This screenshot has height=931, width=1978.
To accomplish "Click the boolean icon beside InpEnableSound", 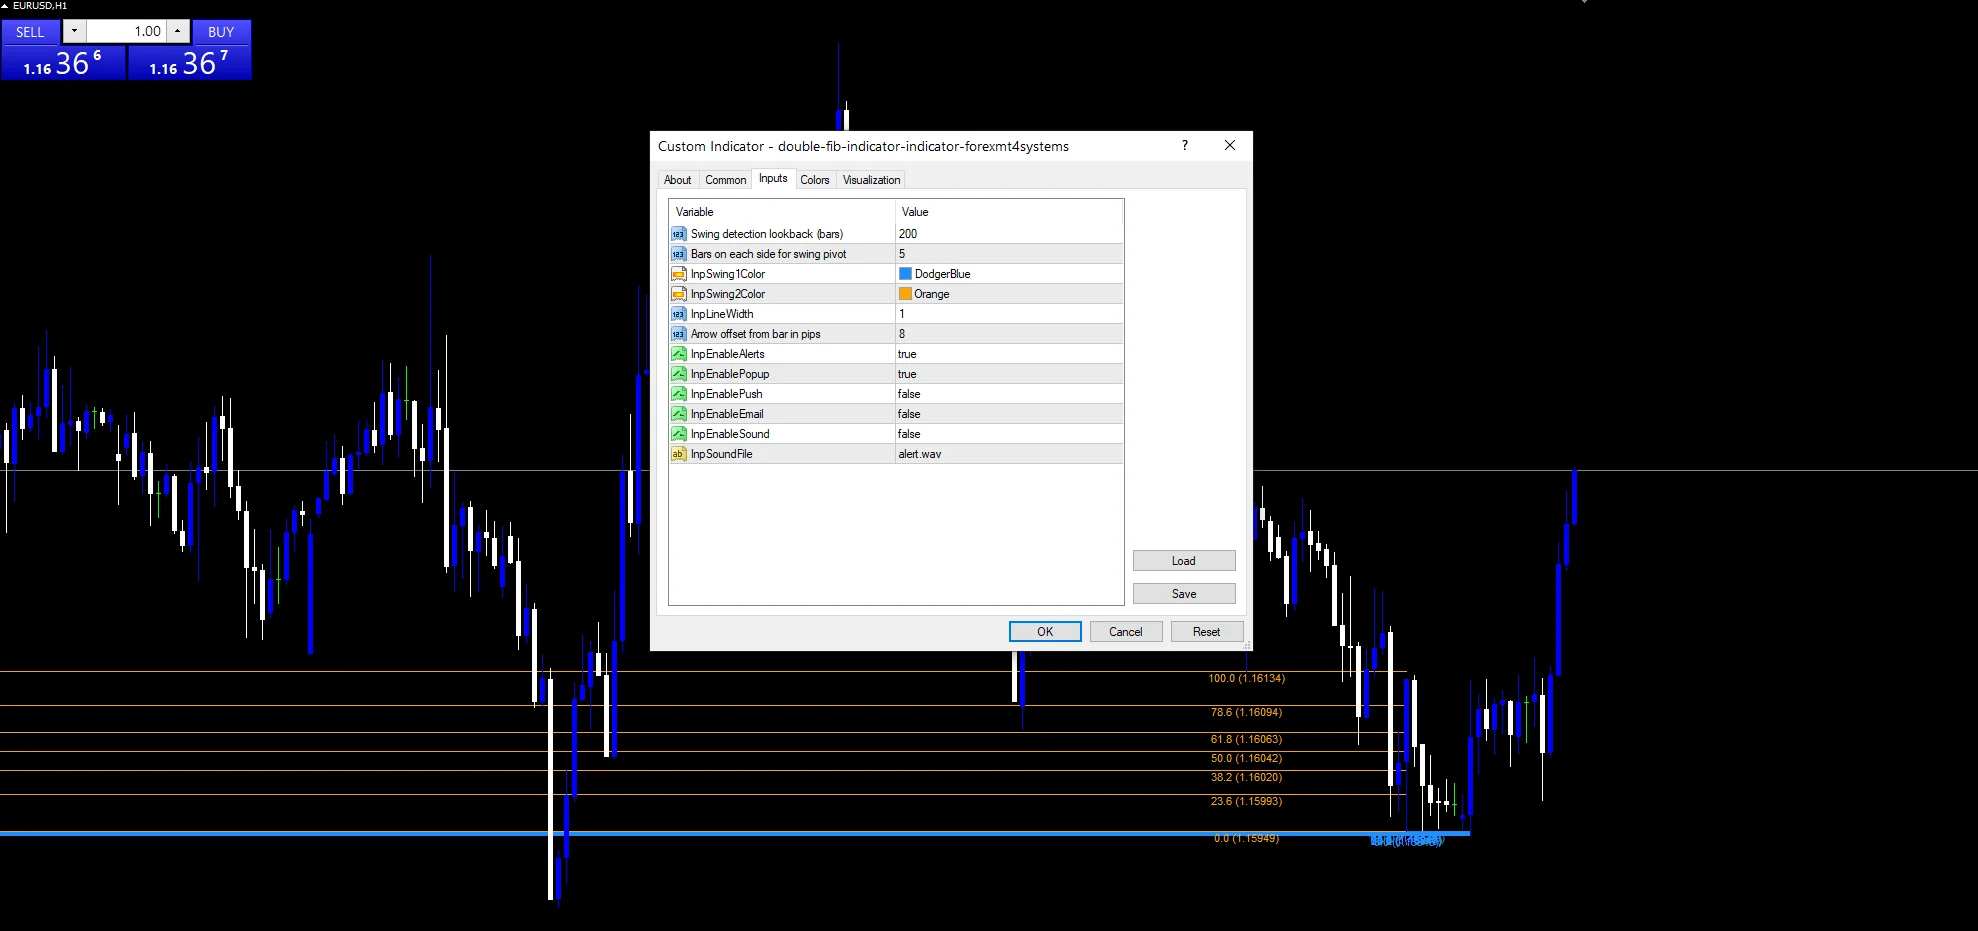I will [678, 434].
